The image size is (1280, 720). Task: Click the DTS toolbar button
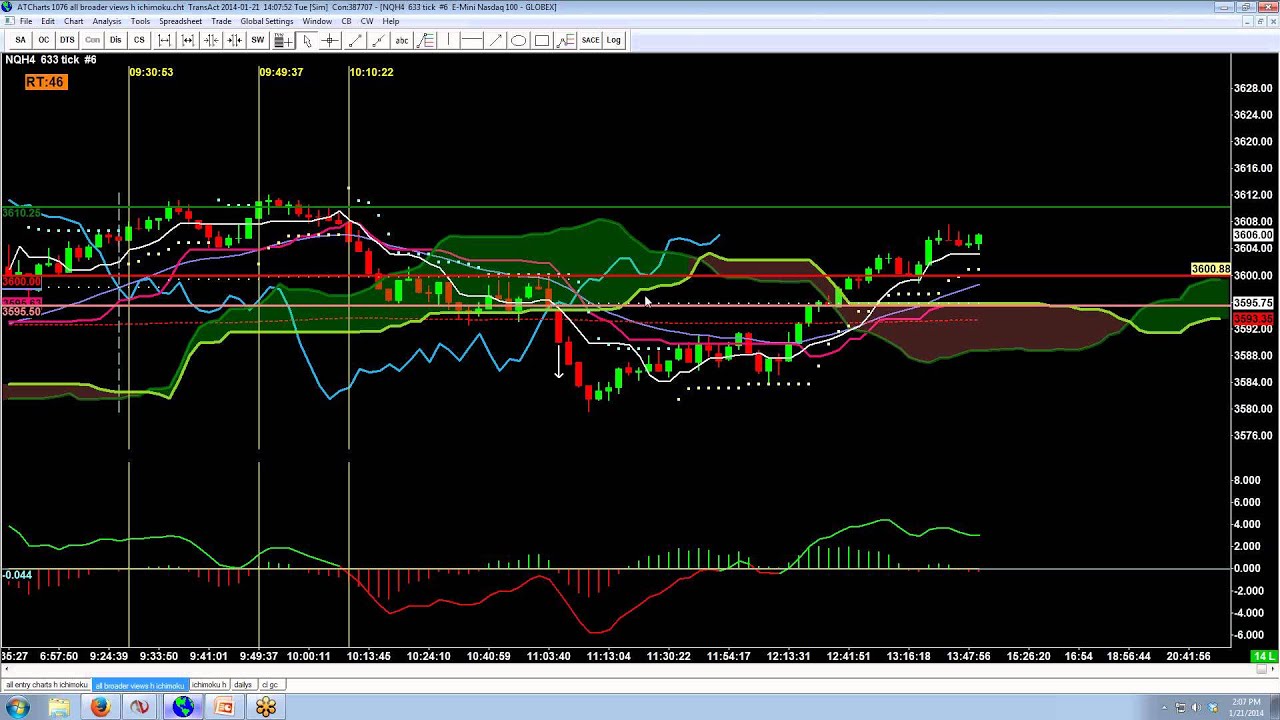pyautogui.click(x=67, y=40)
